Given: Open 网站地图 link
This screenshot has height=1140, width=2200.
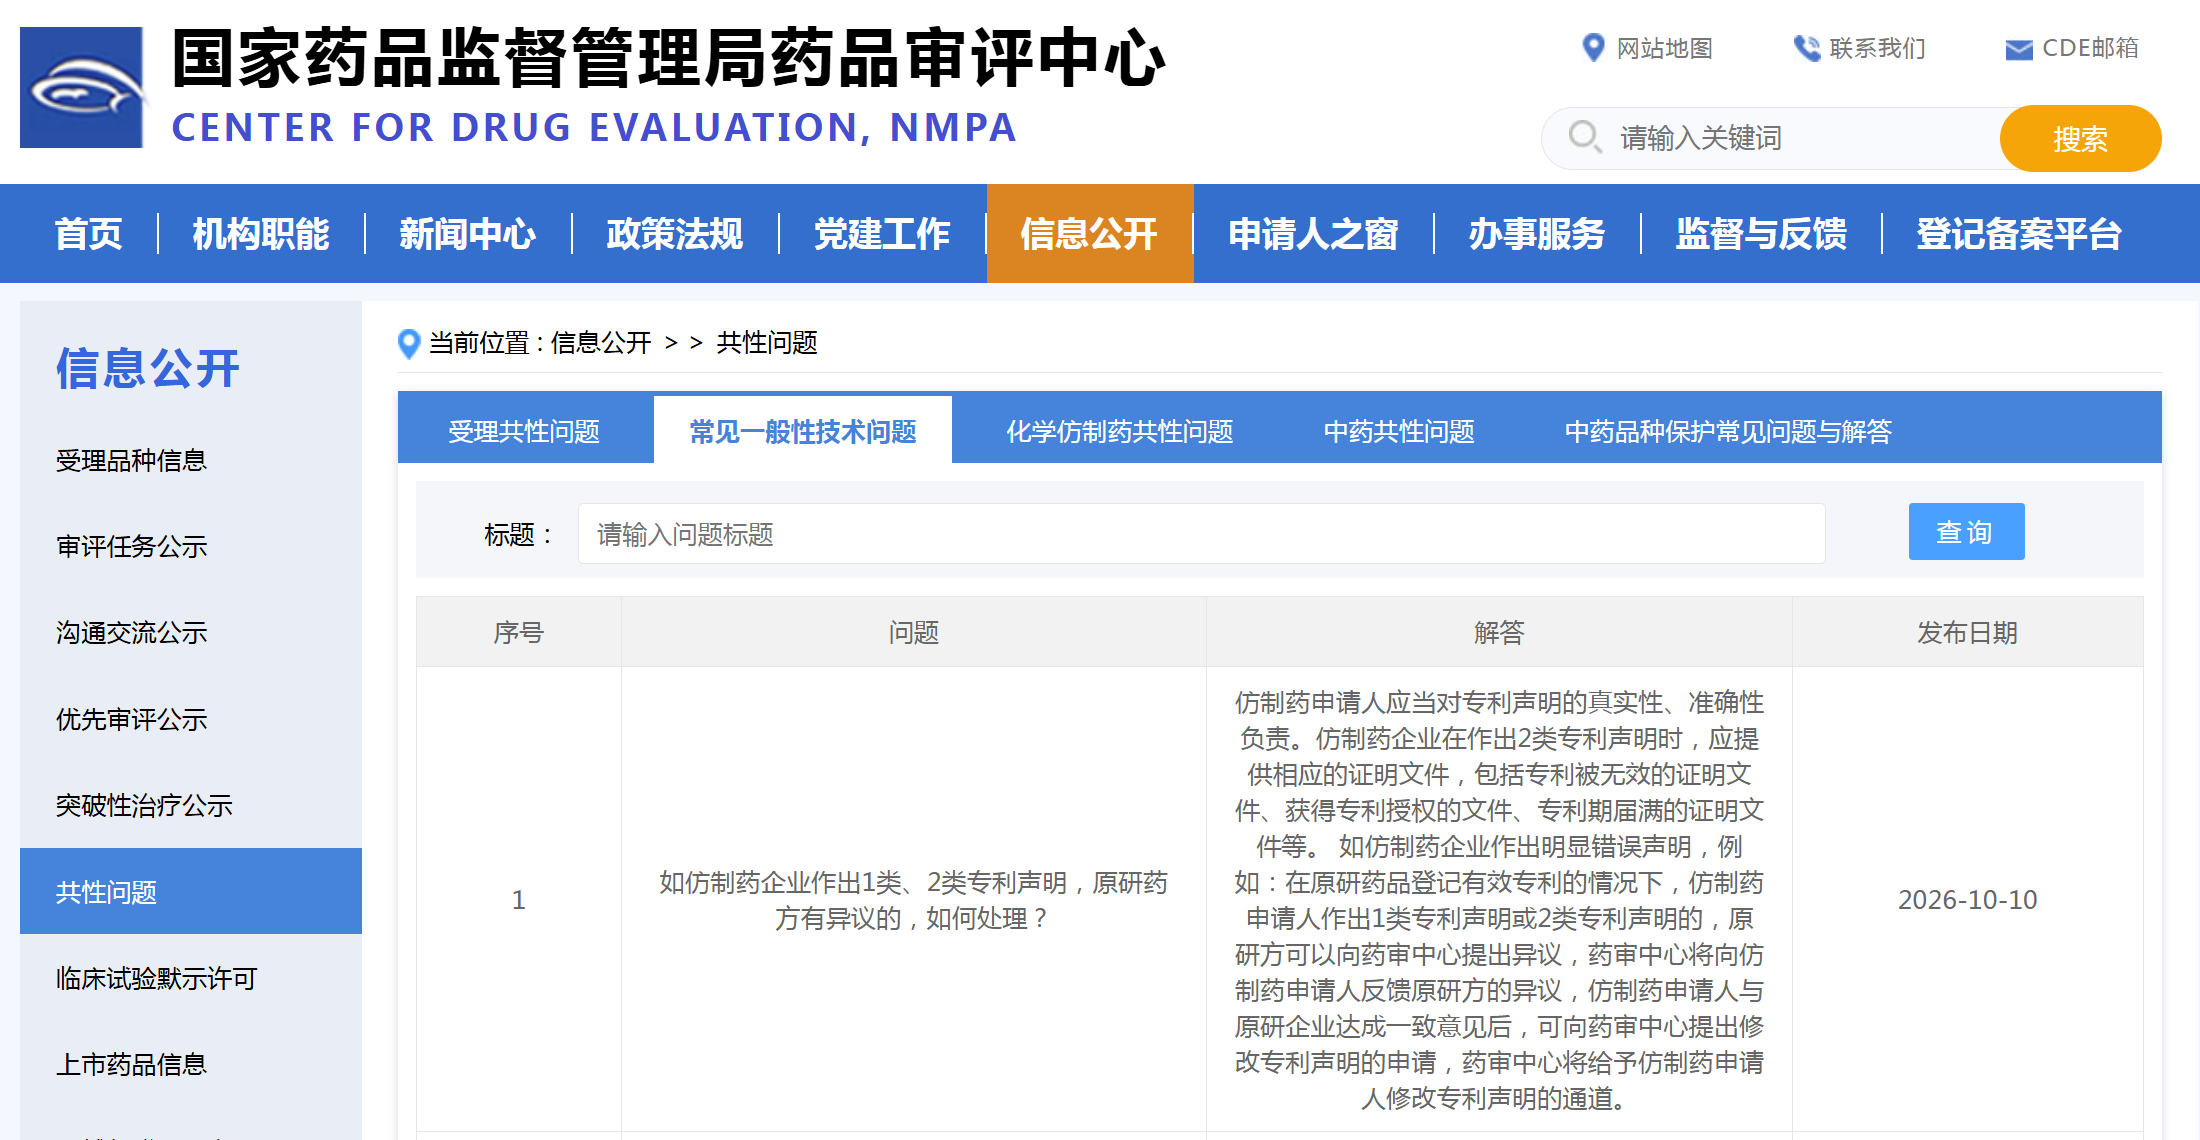Looking at the screenshot, I should coord(1665,48).
